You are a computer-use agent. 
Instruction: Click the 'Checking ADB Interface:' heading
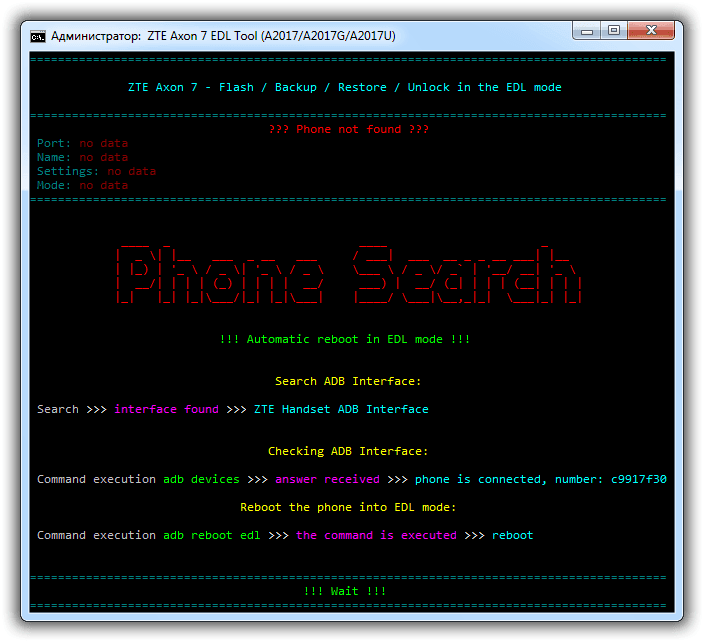[x=348, y=451]
